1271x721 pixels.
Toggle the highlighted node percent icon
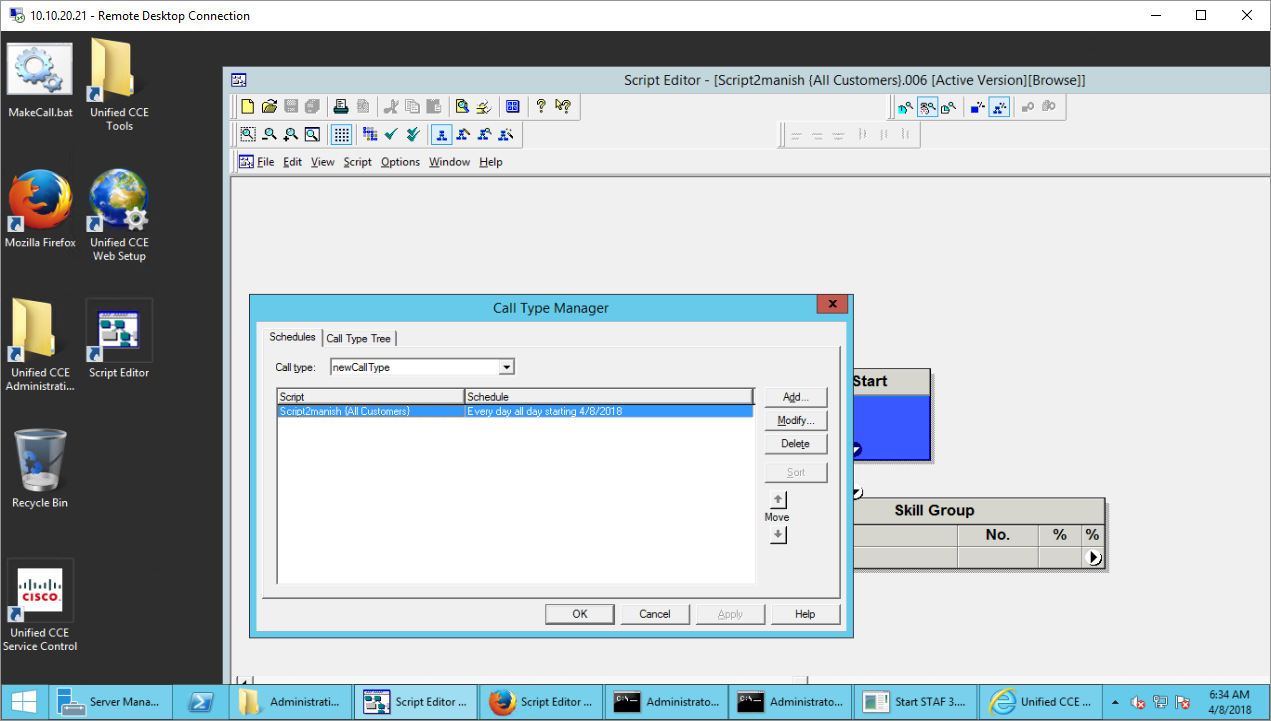(999, 107)
